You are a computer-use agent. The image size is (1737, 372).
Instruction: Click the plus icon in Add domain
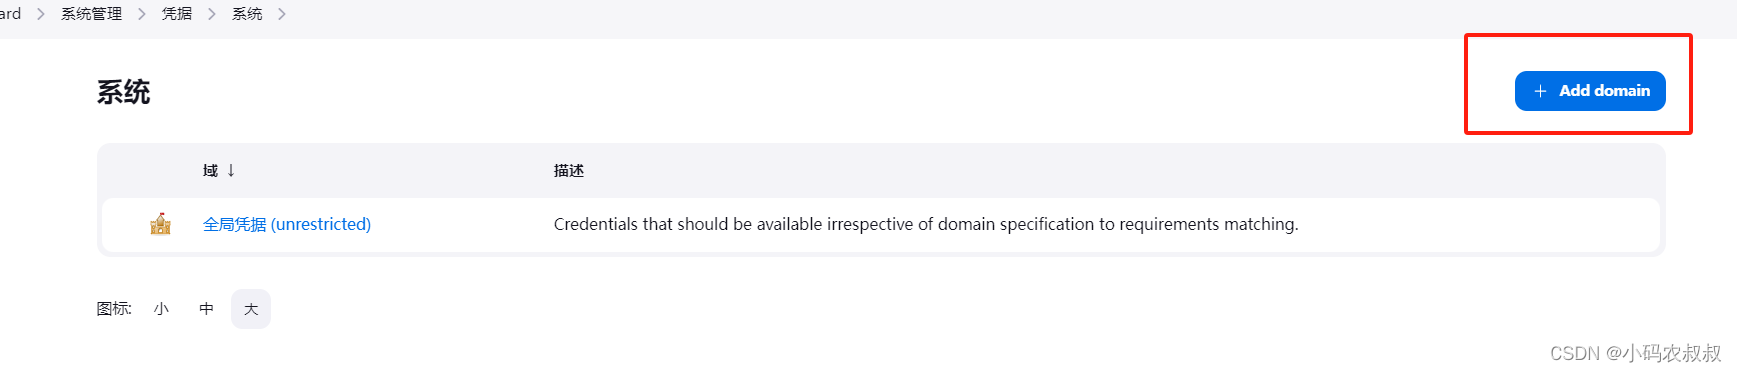coord(1540,91)
